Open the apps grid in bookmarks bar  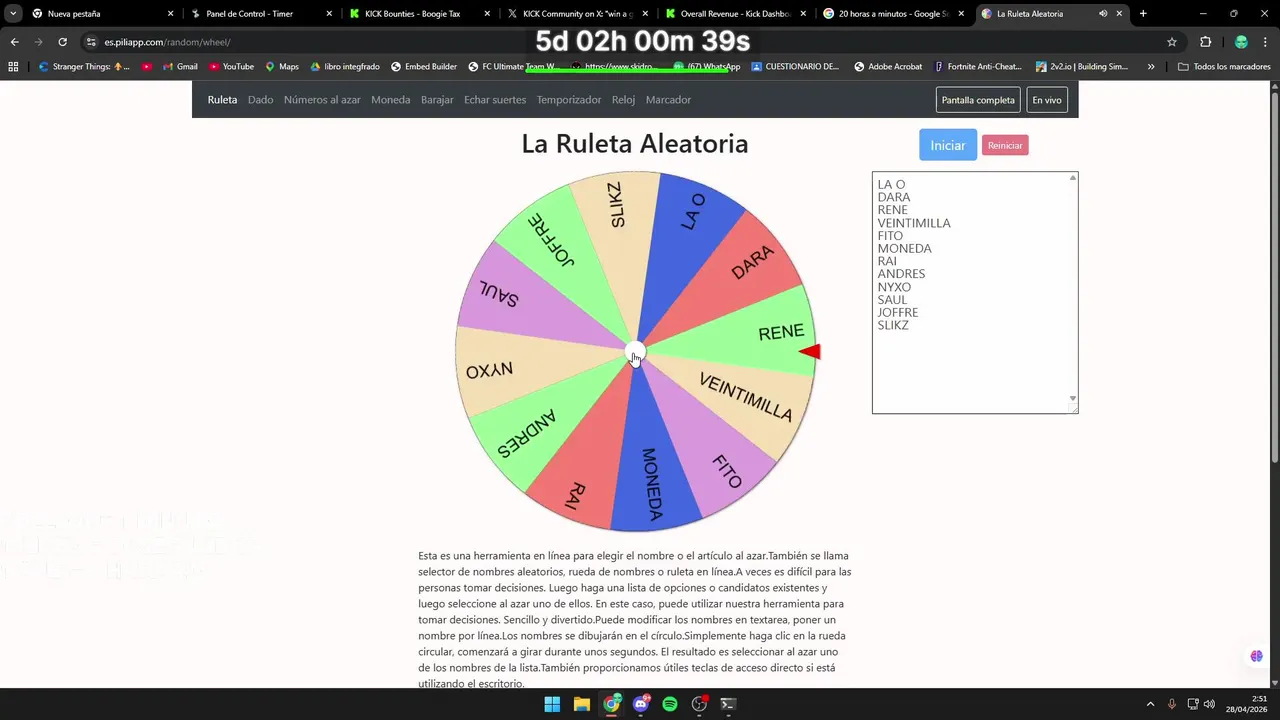coord(13,67)
